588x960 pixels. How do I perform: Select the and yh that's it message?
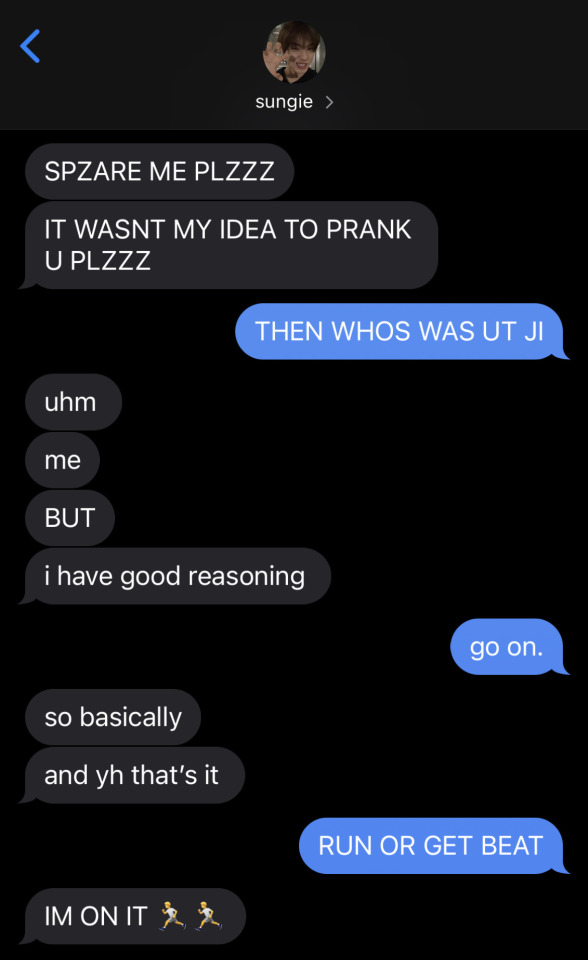click(x=134, y=775)
